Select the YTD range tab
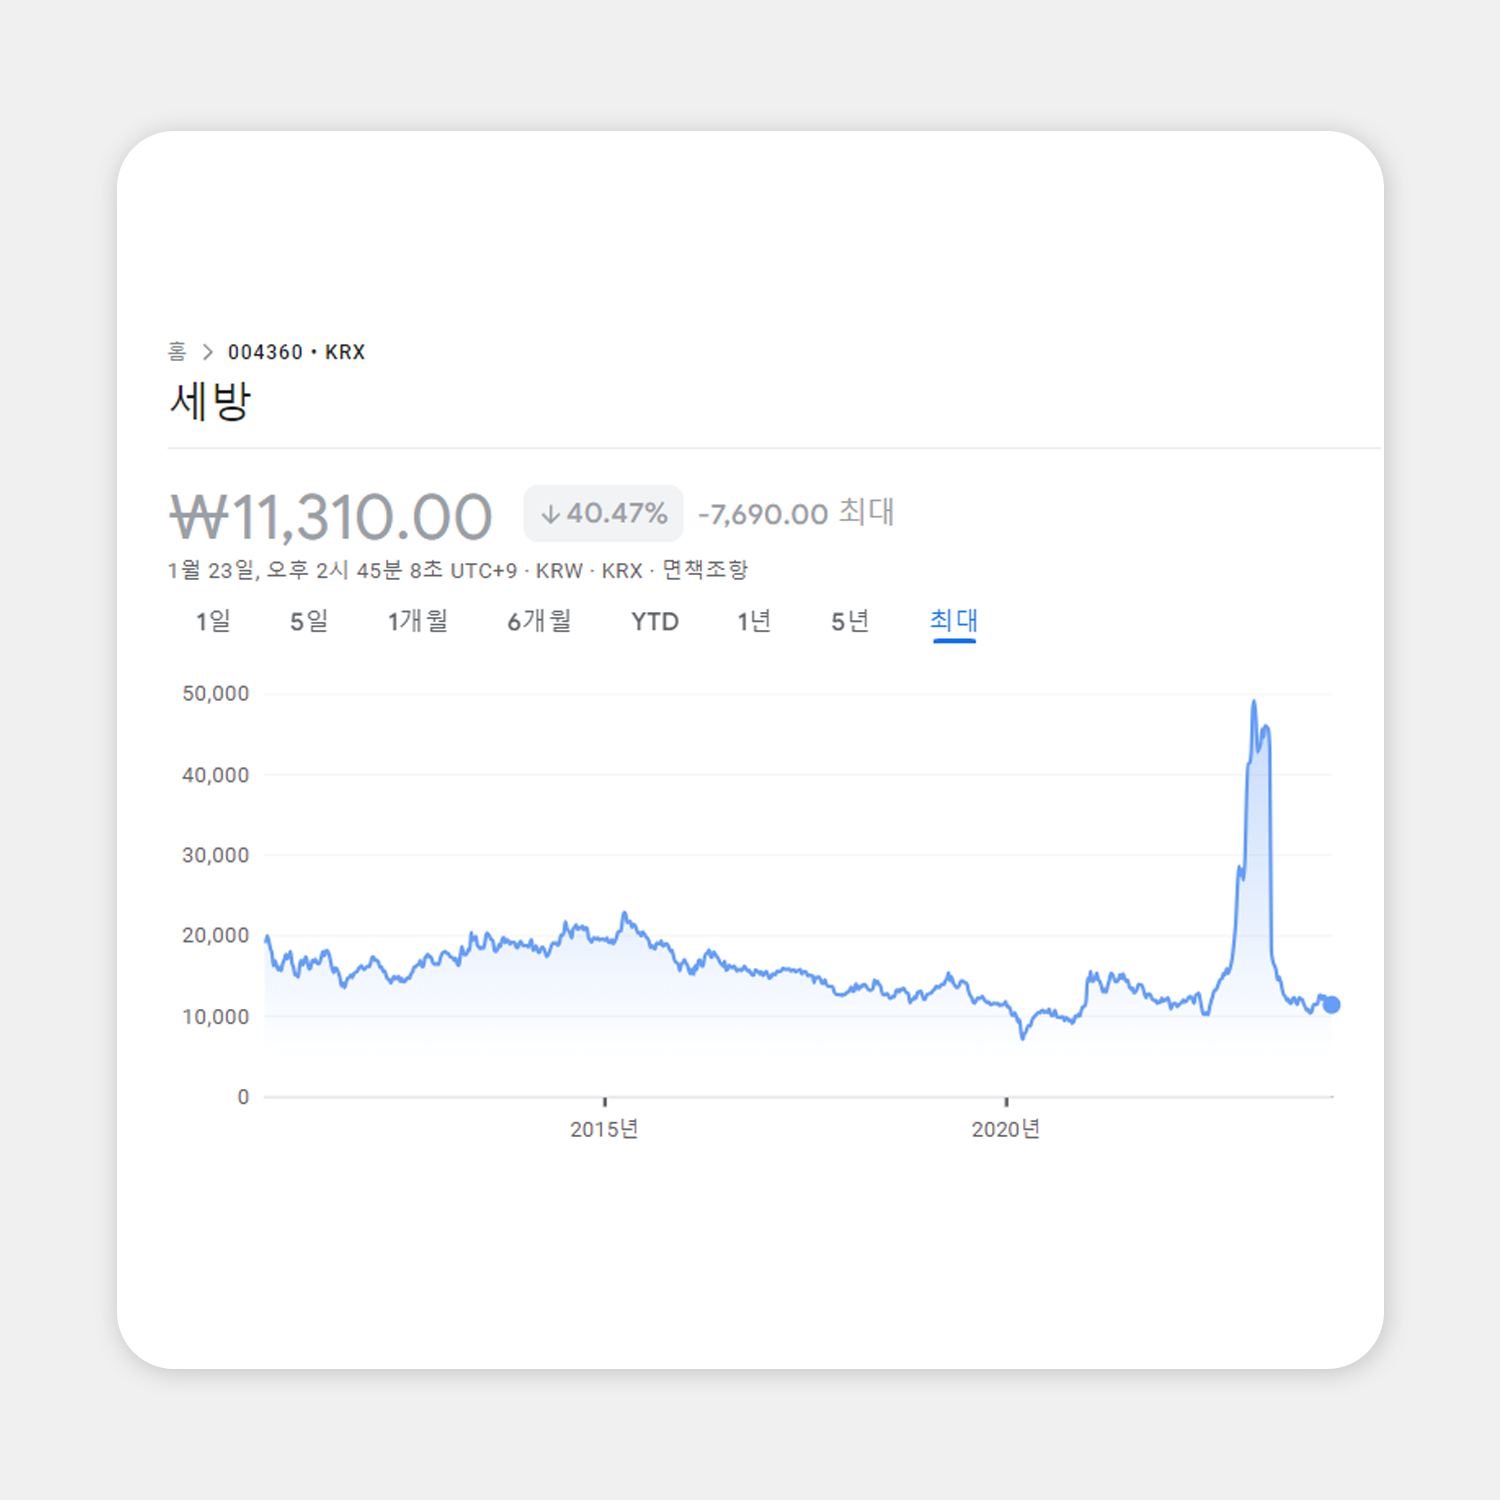The width and height of the screenshot is (1500, 1500). (x=655, y=622)
